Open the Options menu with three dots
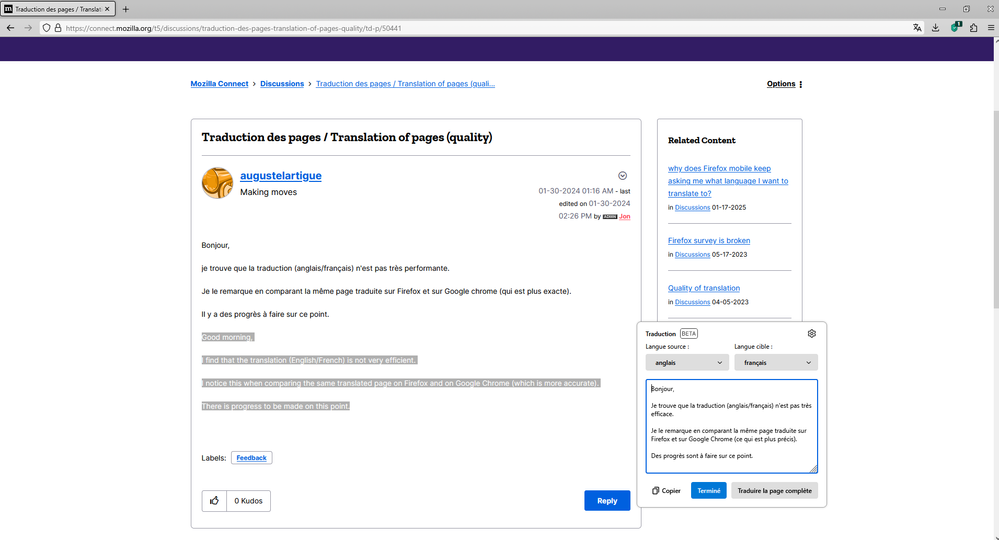Image resolution: width=999 pixels, height=540 pixels. (784, 84)
